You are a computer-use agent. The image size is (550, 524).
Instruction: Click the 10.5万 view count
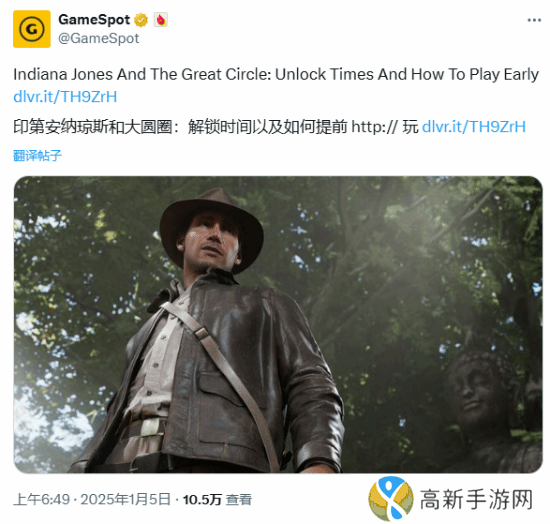tap(202, 500)
